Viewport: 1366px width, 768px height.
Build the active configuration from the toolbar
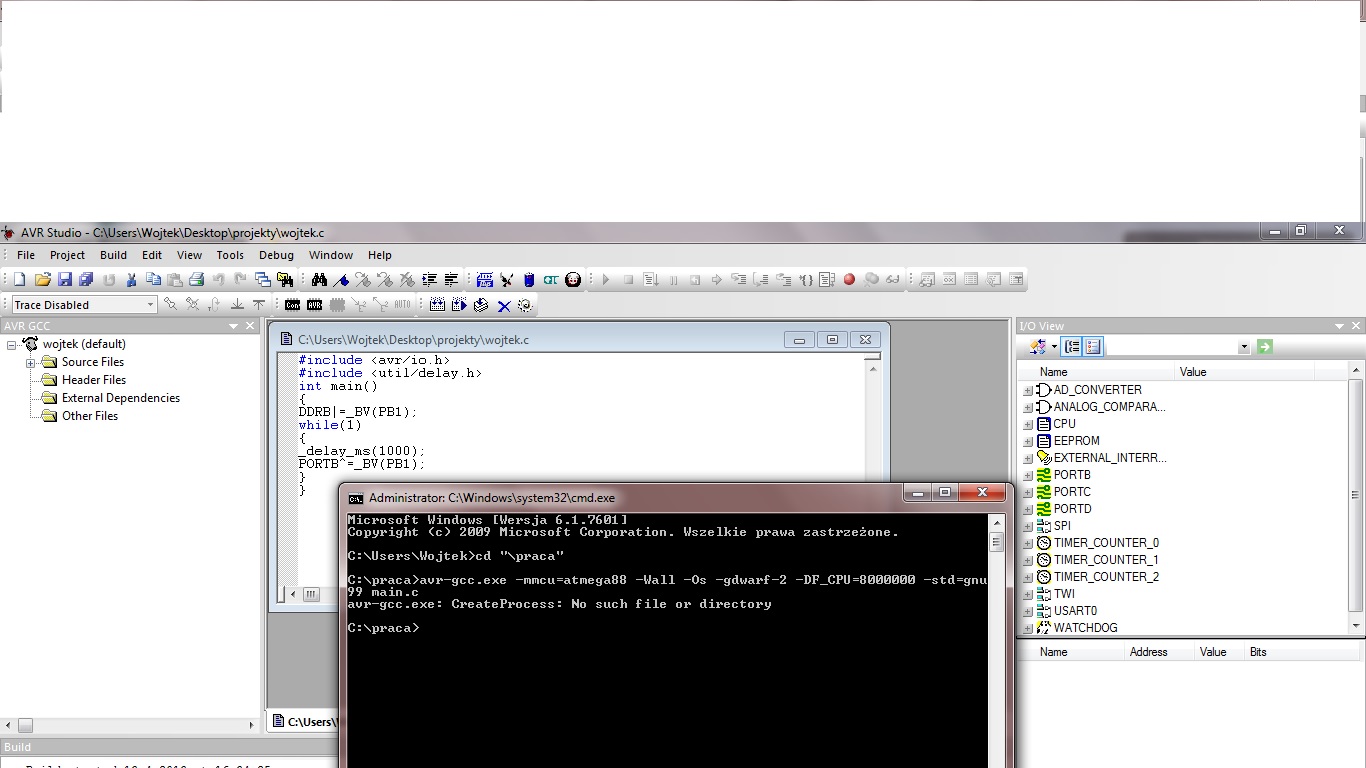pyautogui.click(x=437, y=305)
